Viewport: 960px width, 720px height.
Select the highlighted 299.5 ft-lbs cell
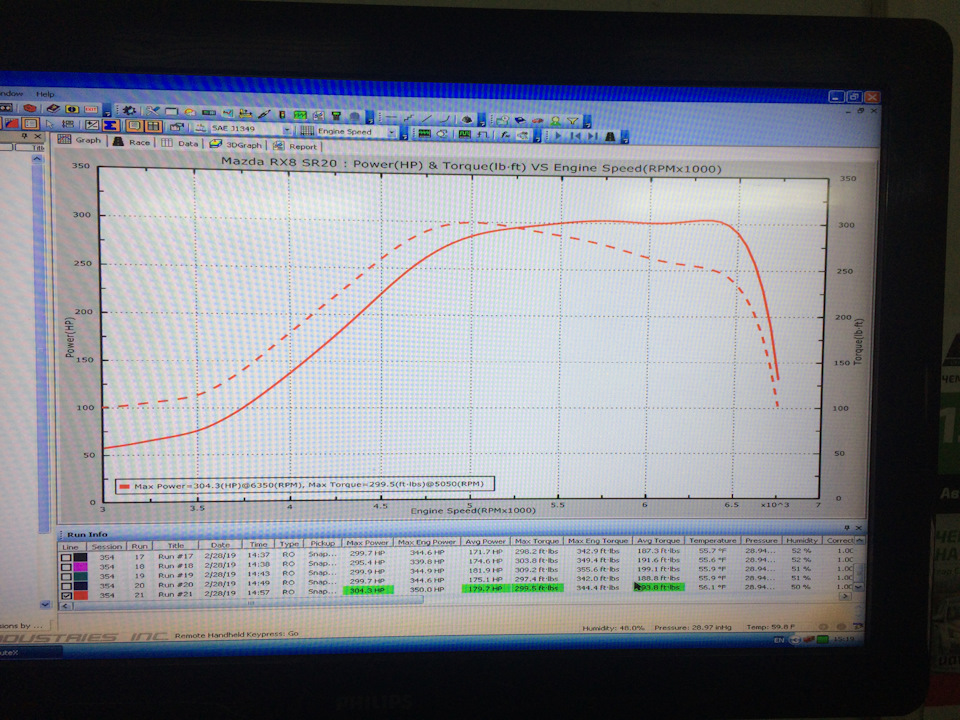tap(536, 588)
